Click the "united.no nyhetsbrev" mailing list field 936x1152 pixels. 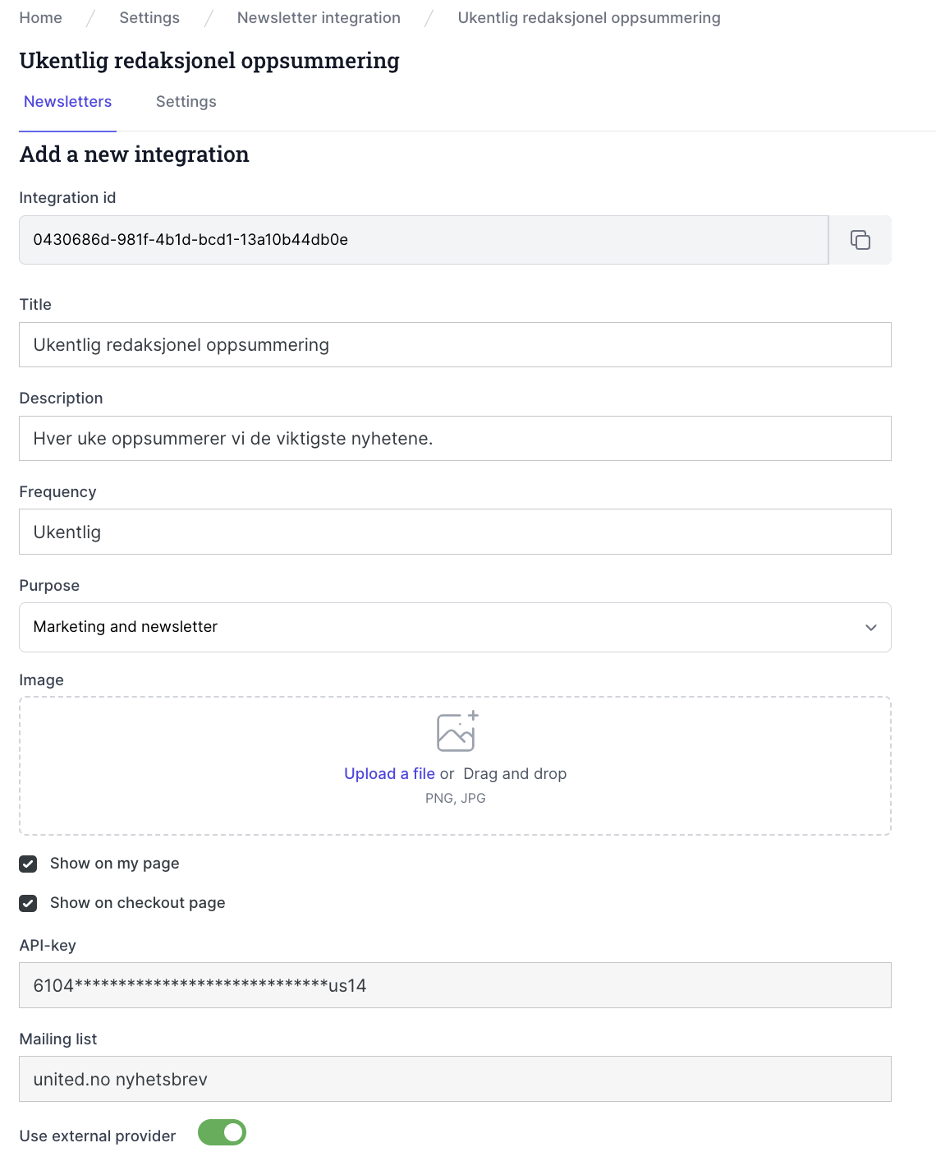[x=455, y=1079]
